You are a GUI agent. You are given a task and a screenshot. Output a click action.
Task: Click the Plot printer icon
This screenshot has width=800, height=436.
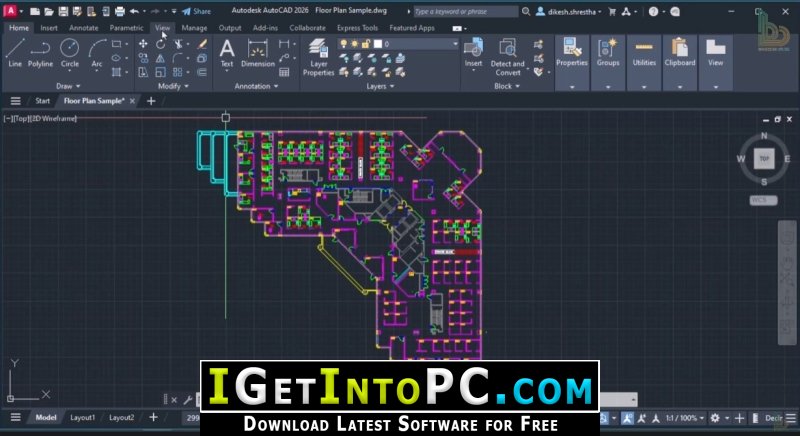(x=120, y=11)
